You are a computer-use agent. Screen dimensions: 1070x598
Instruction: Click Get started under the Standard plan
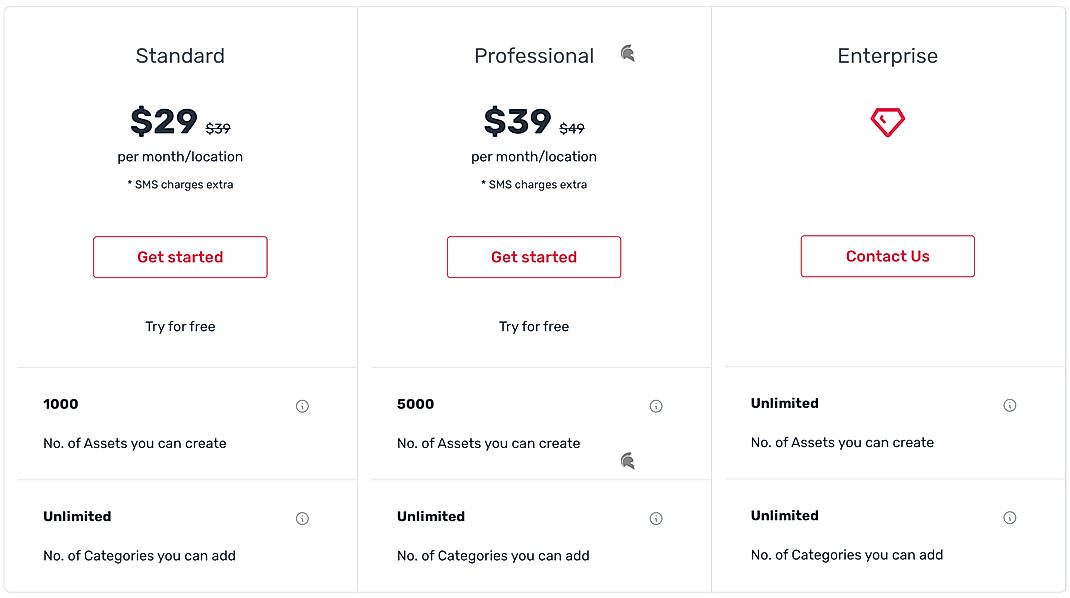pos(180,257)
